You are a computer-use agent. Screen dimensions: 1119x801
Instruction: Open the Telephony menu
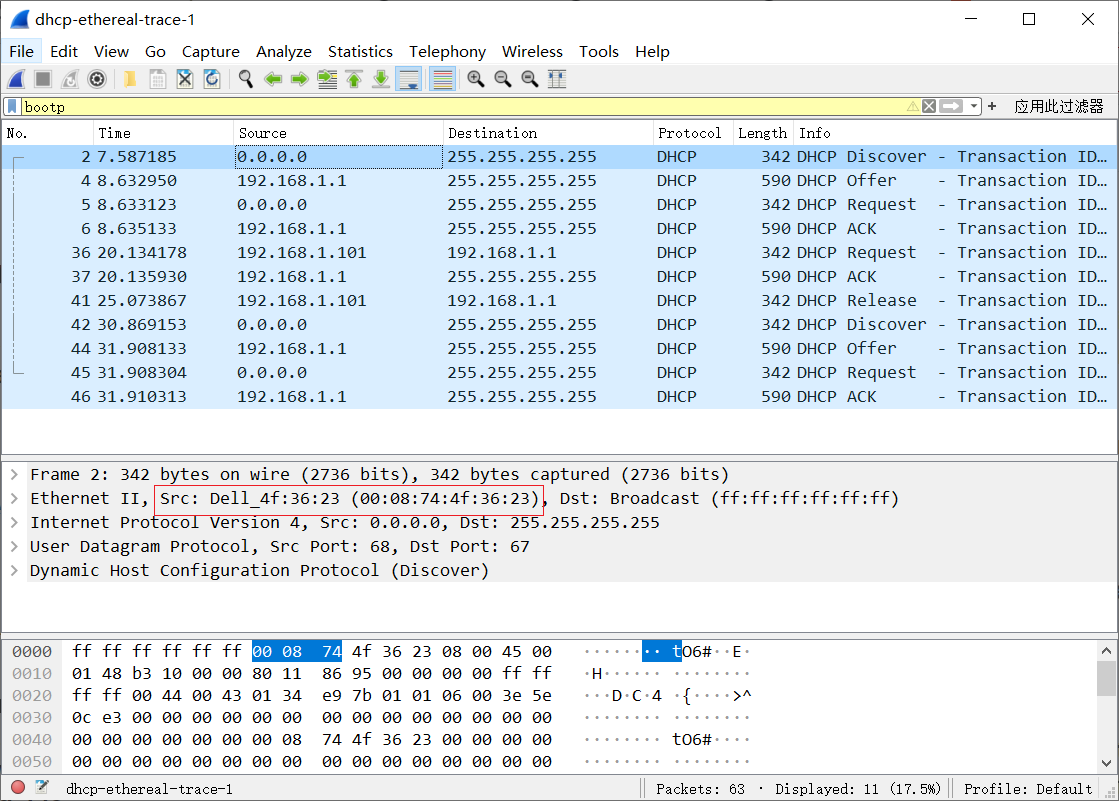447,51
